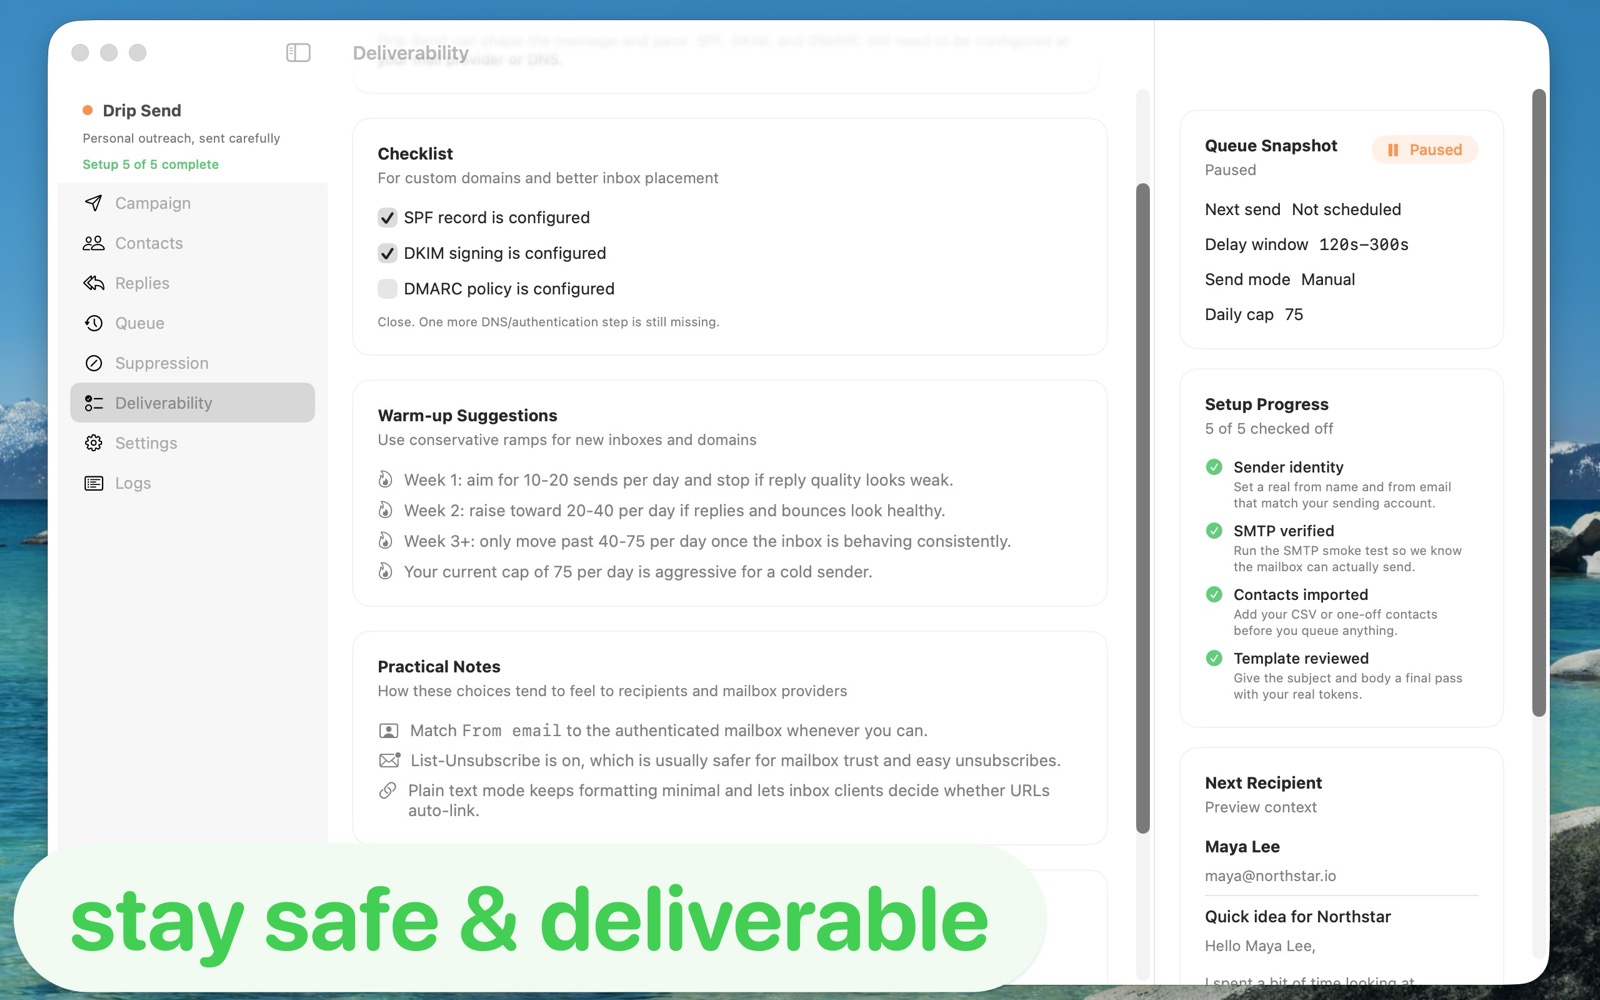The height and width of the screenshot is (1000, 1600).
Task: Uncheck SPF record is configured
Action: [387, 217]
